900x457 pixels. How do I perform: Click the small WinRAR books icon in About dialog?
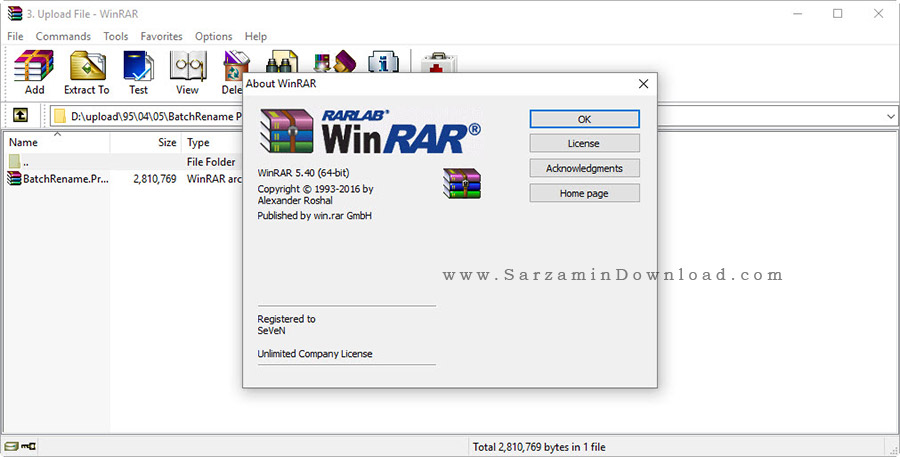click(x=462, y=183)
